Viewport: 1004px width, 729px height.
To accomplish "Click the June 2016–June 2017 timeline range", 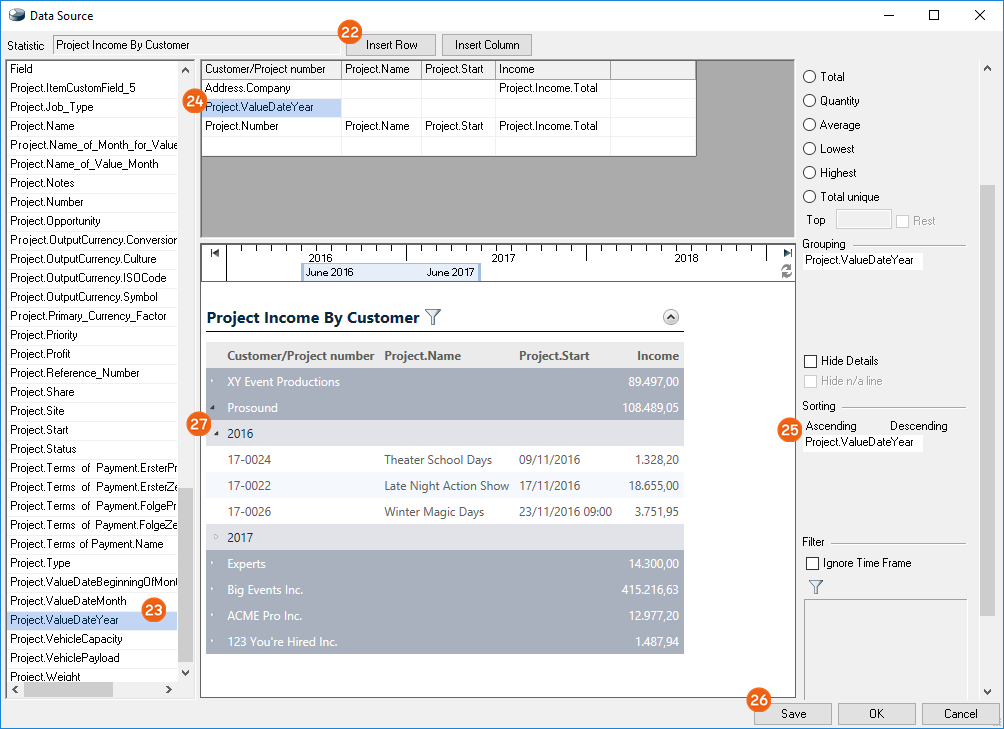I will pos(390,272).
